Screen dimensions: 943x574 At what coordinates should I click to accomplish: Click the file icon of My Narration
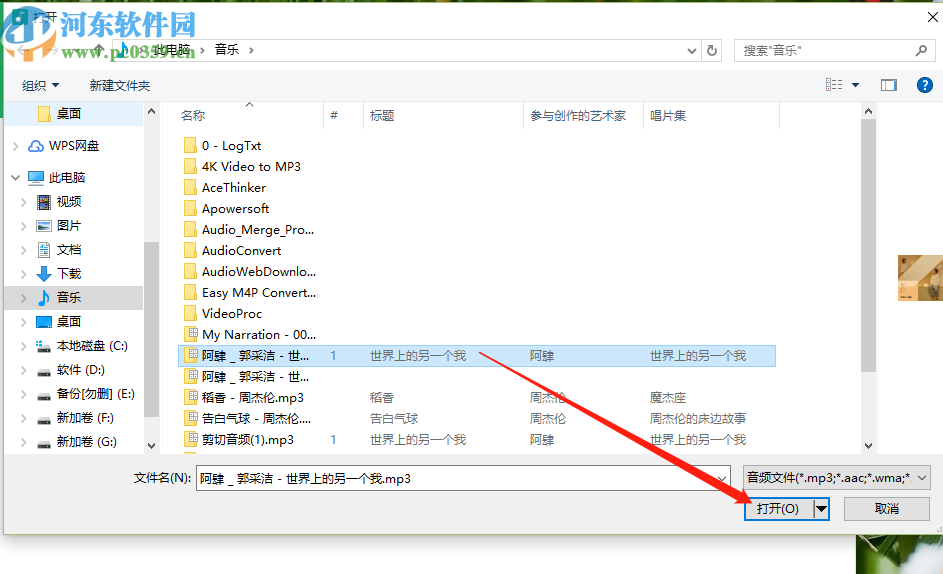pyautogui.click(x=191, y=334)
